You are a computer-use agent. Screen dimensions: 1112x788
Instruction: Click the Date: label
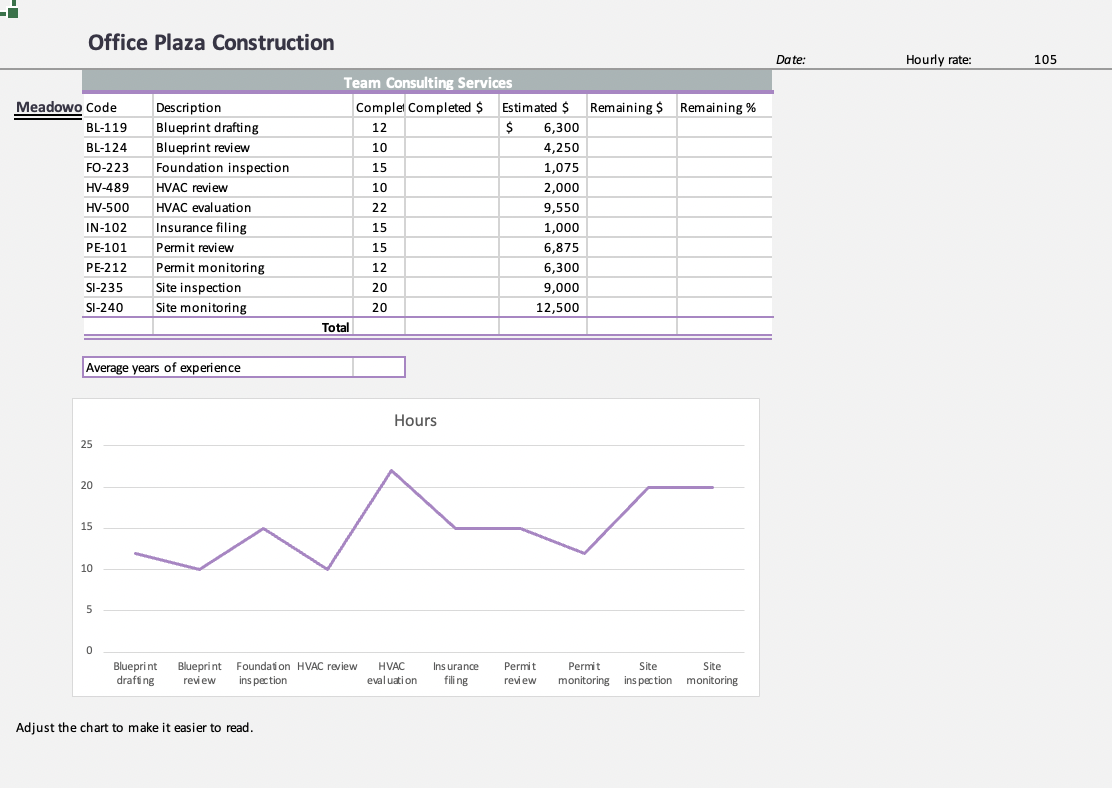790,60
